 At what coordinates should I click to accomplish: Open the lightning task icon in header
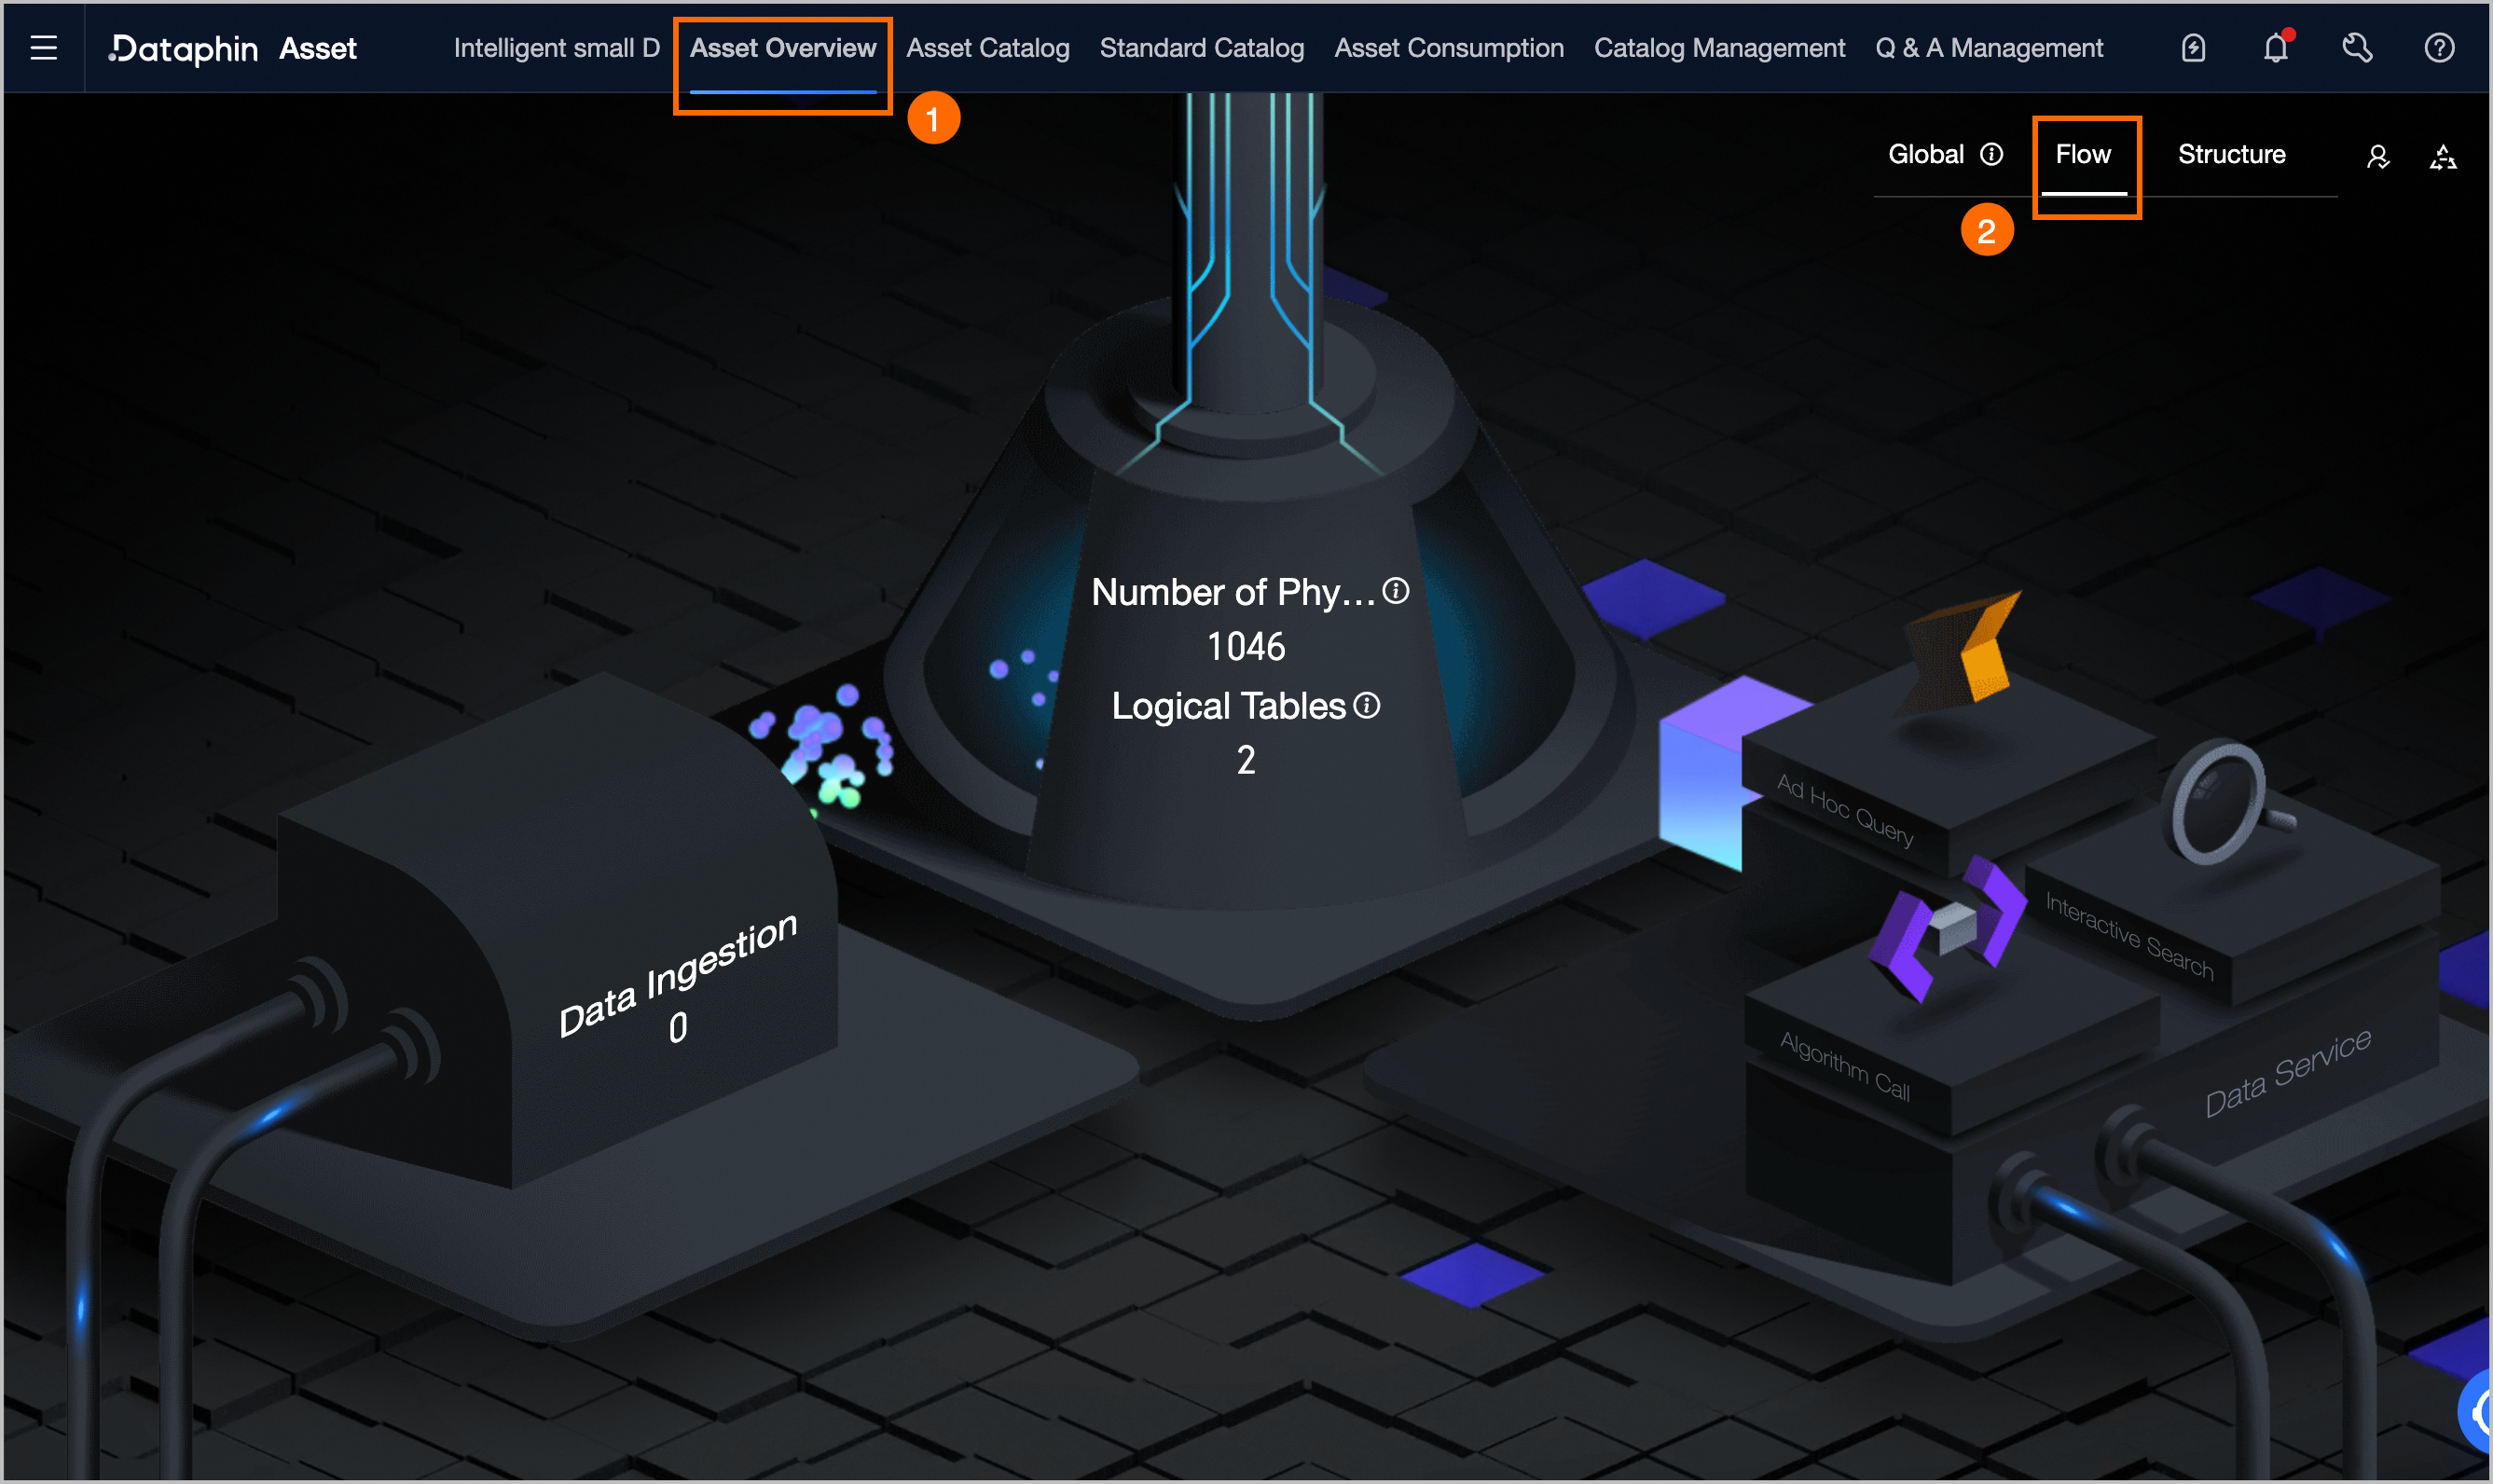point(2193,47)
